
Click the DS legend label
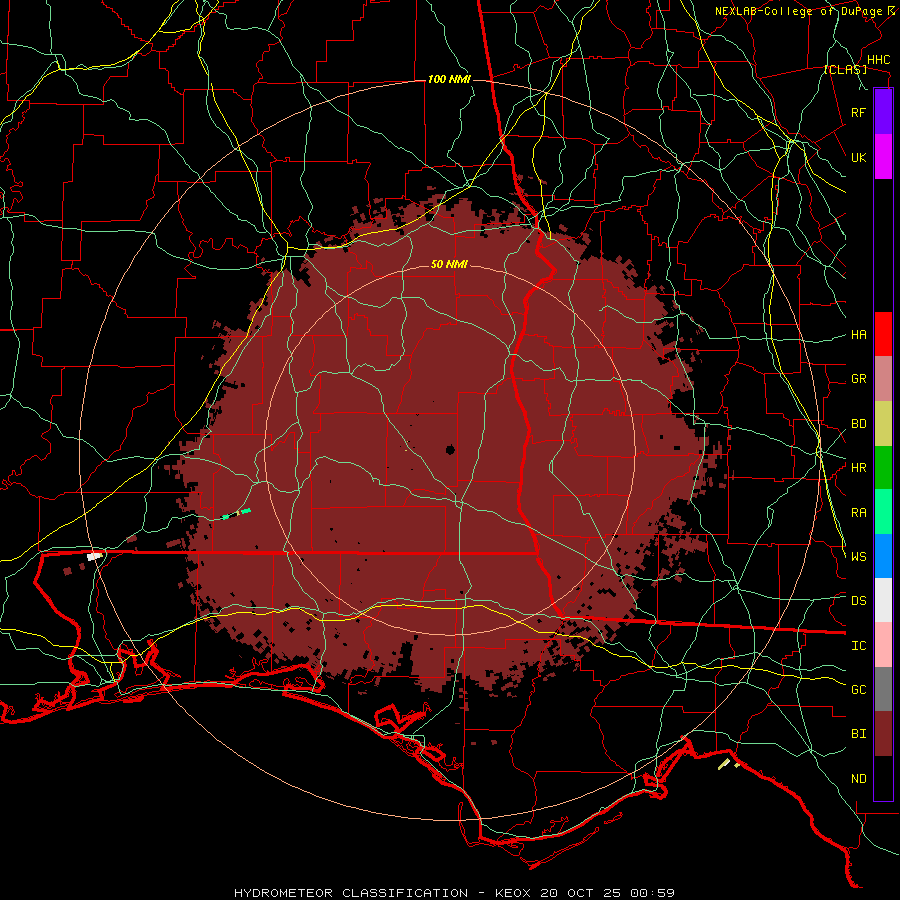tap(858, 601)
